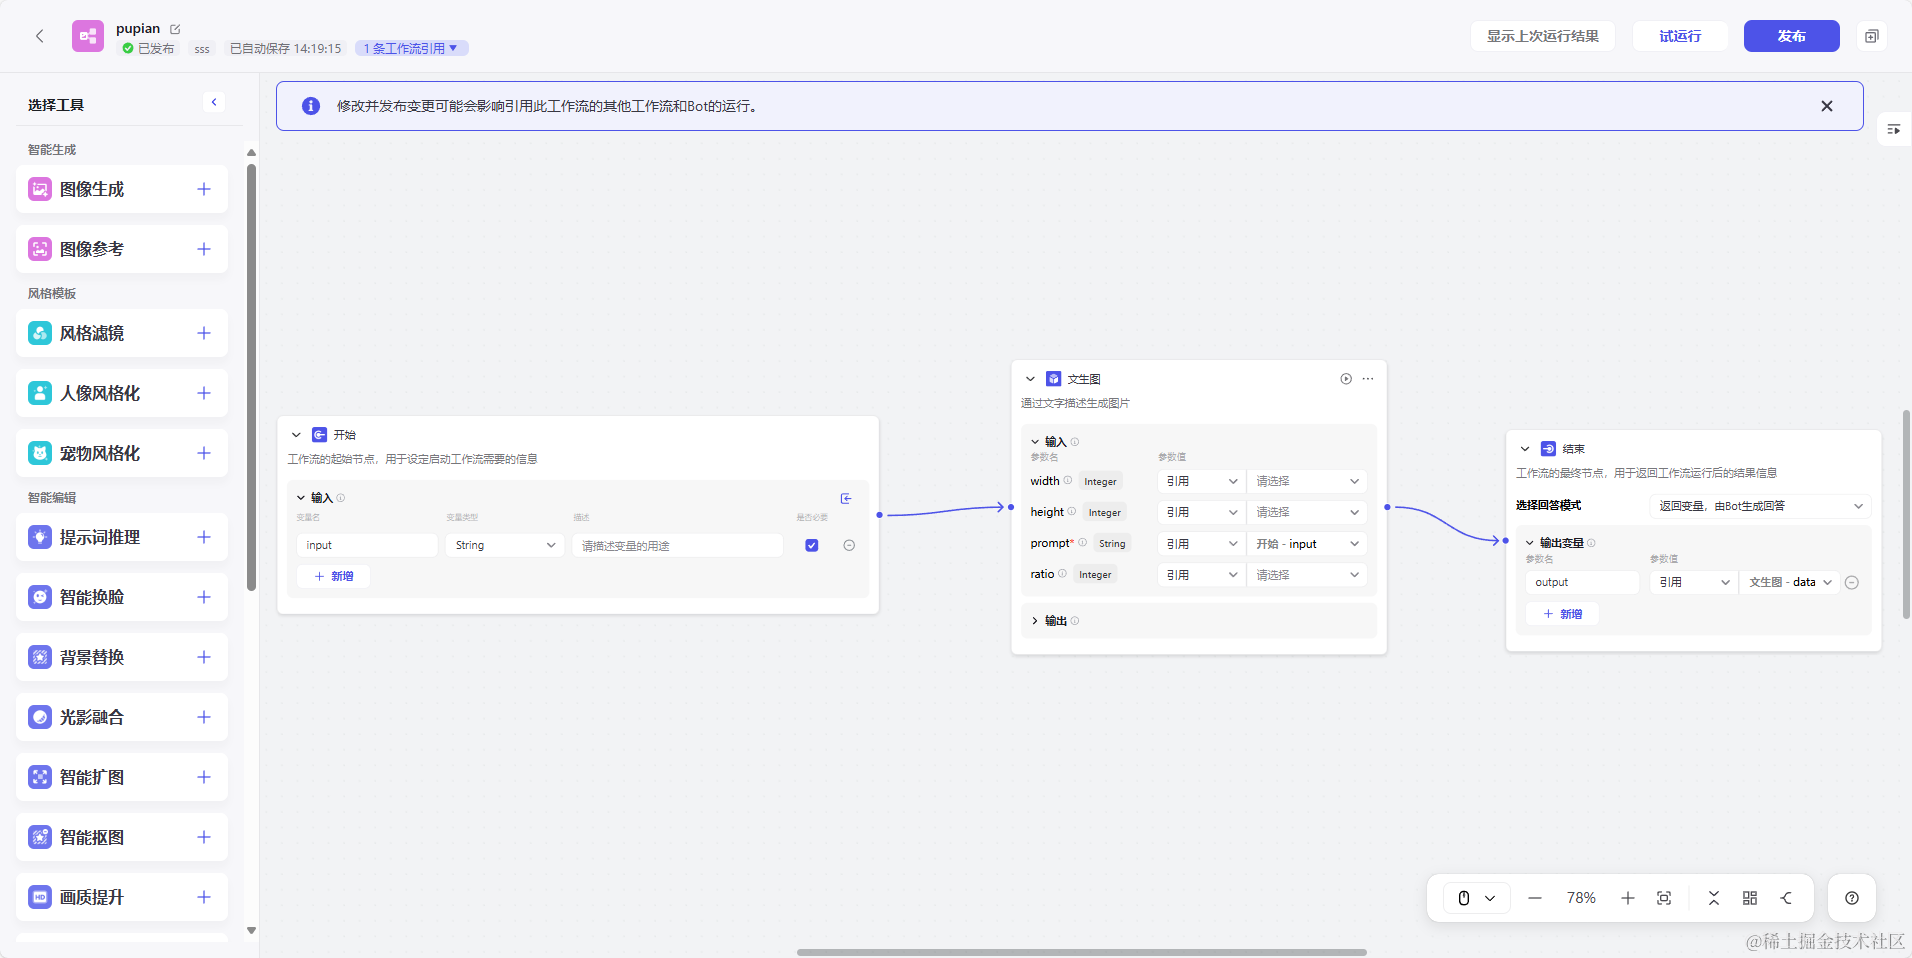Click the fit-to-view icon in zoom bar
1912x958 pixels.
[x=1664, y=898]
